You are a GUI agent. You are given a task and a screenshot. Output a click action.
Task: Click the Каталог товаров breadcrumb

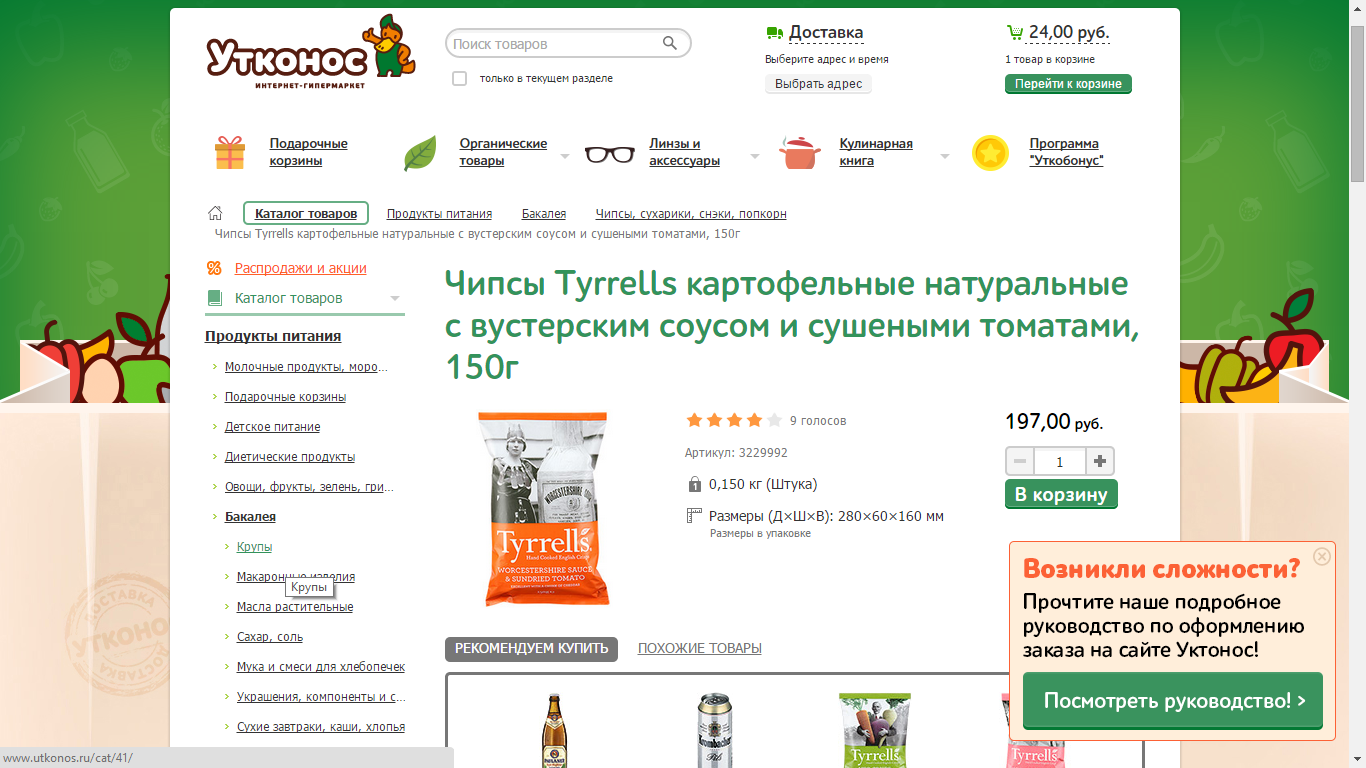pyautogui.click(x=306, y=213)
